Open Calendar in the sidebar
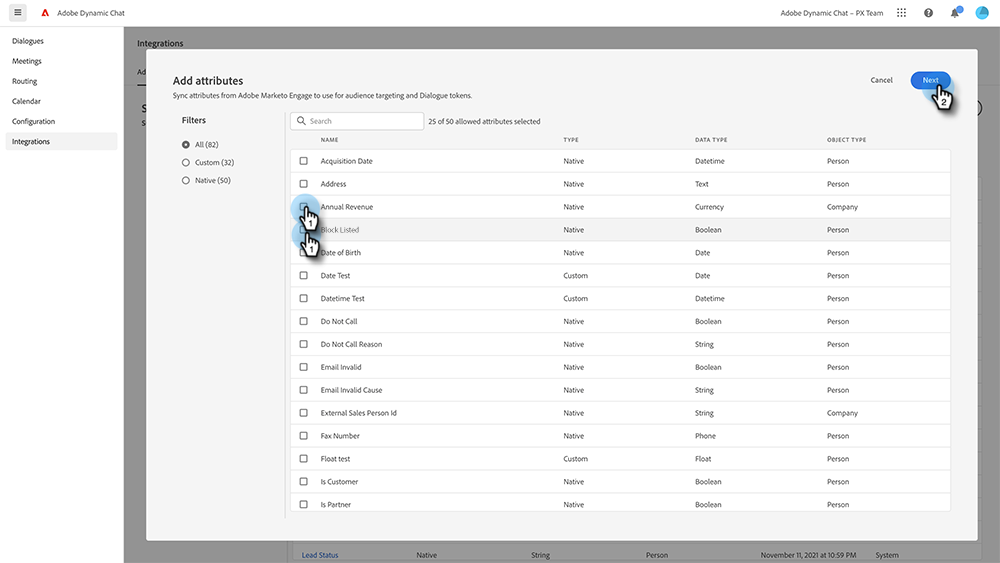The height and width of the screenshot is (563, 1000). 61,101
